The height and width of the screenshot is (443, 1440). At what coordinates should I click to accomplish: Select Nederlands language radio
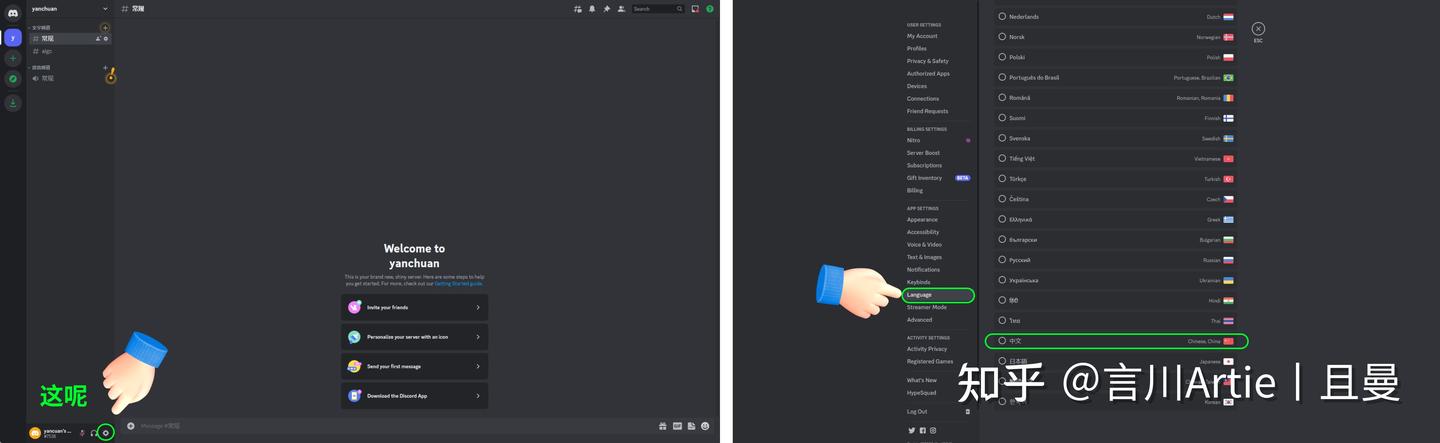coord(1002,16)
